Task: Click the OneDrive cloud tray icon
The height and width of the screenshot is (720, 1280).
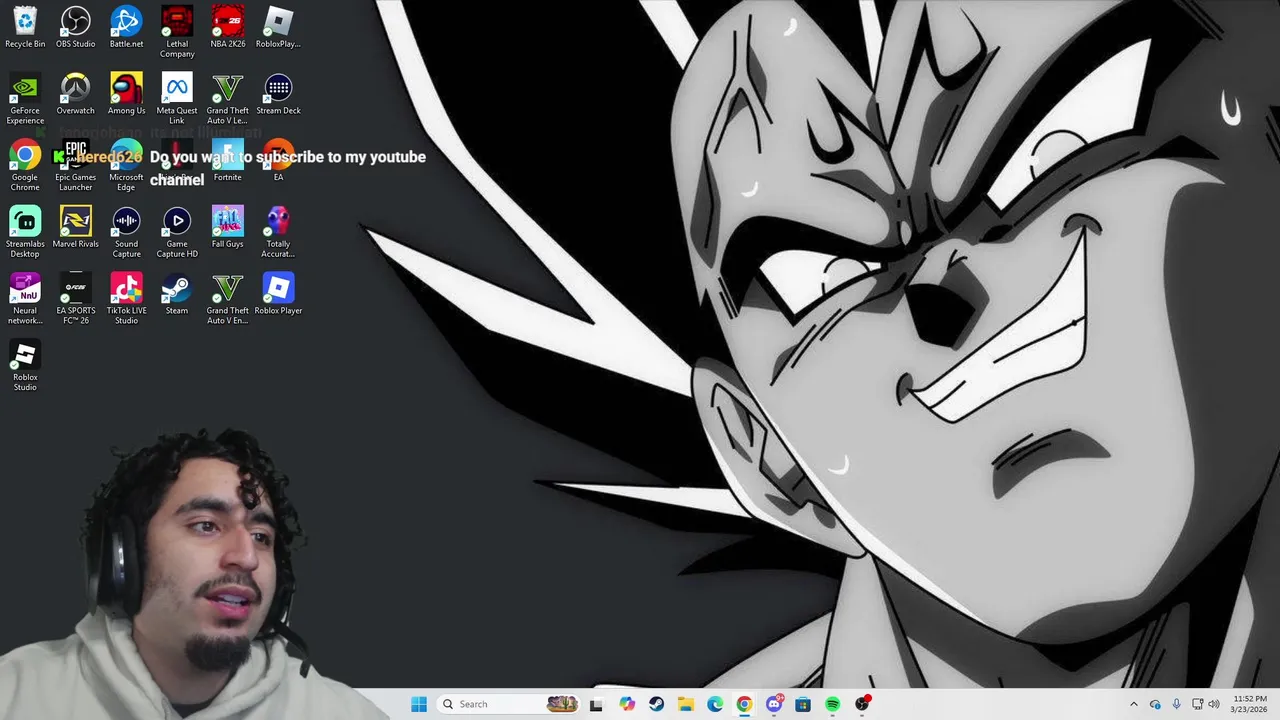Action: [x=1155, y=704]
